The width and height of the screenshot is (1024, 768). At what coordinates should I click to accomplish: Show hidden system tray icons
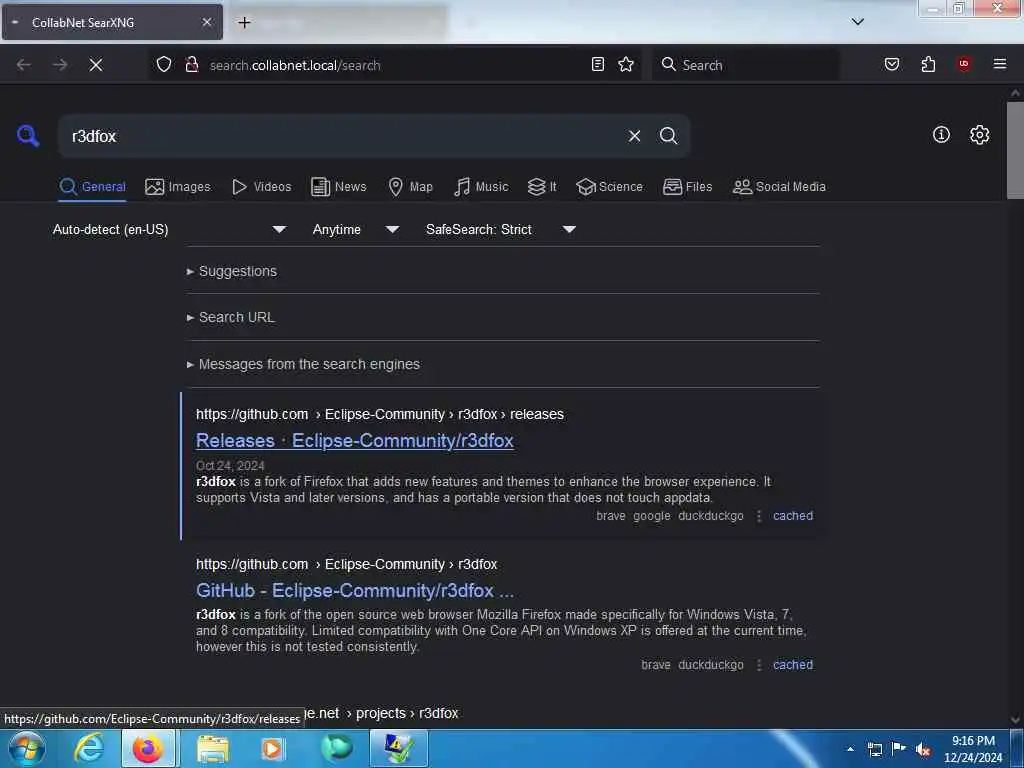click(850, 749)
